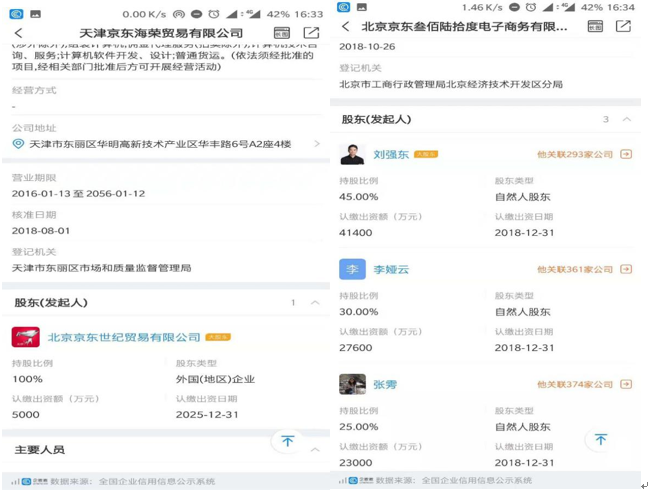
Task: Select 张雱 share ratio 25.00%
Action: click(358, 427)
